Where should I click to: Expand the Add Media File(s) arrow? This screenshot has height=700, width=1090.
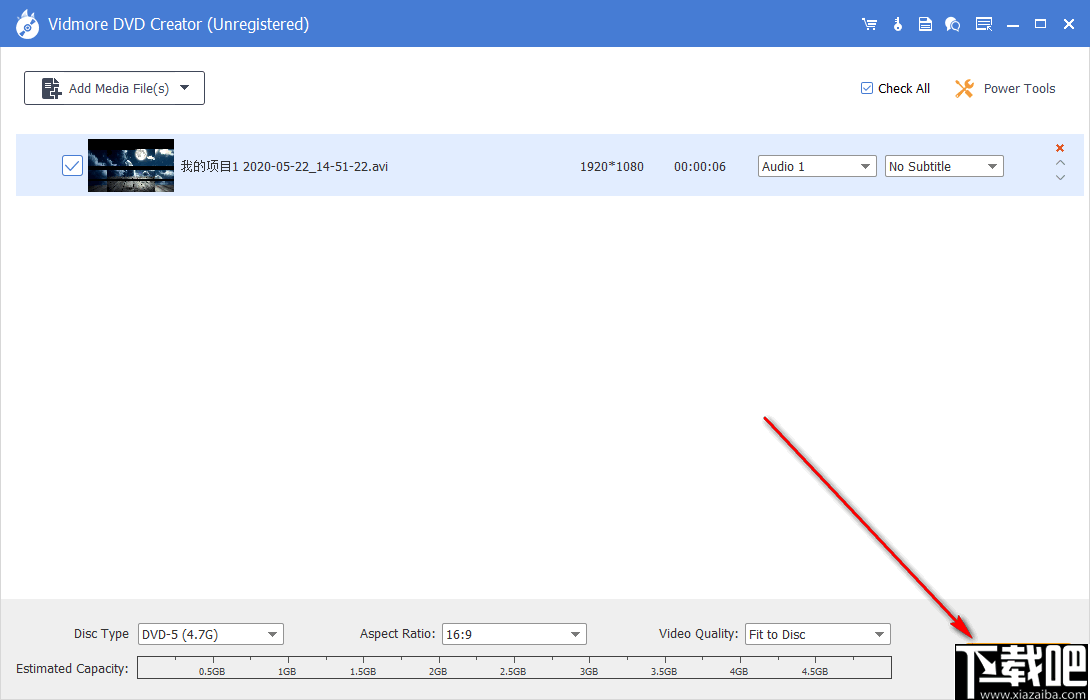185,88
